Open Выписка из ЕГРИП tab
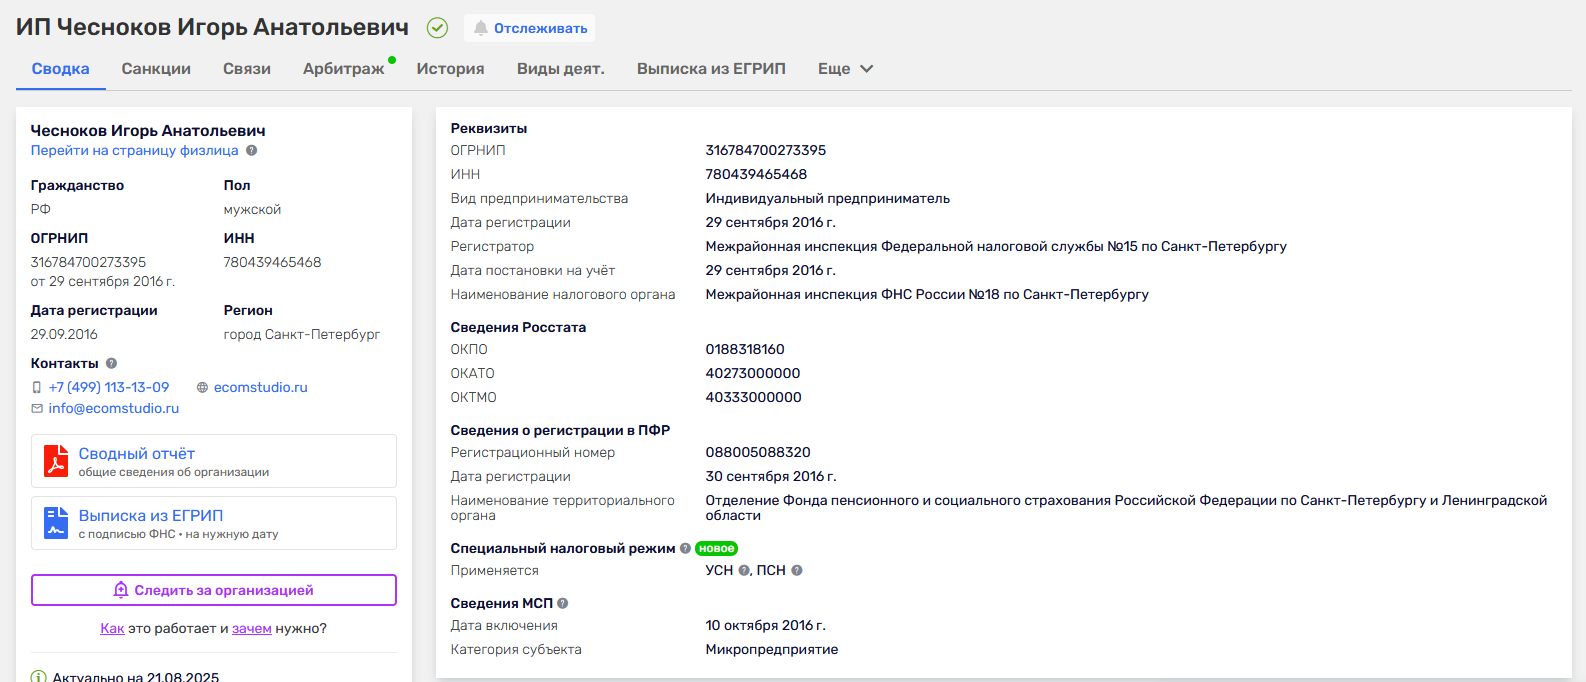This screenshot has height=682, width=1586. (711, 69)
